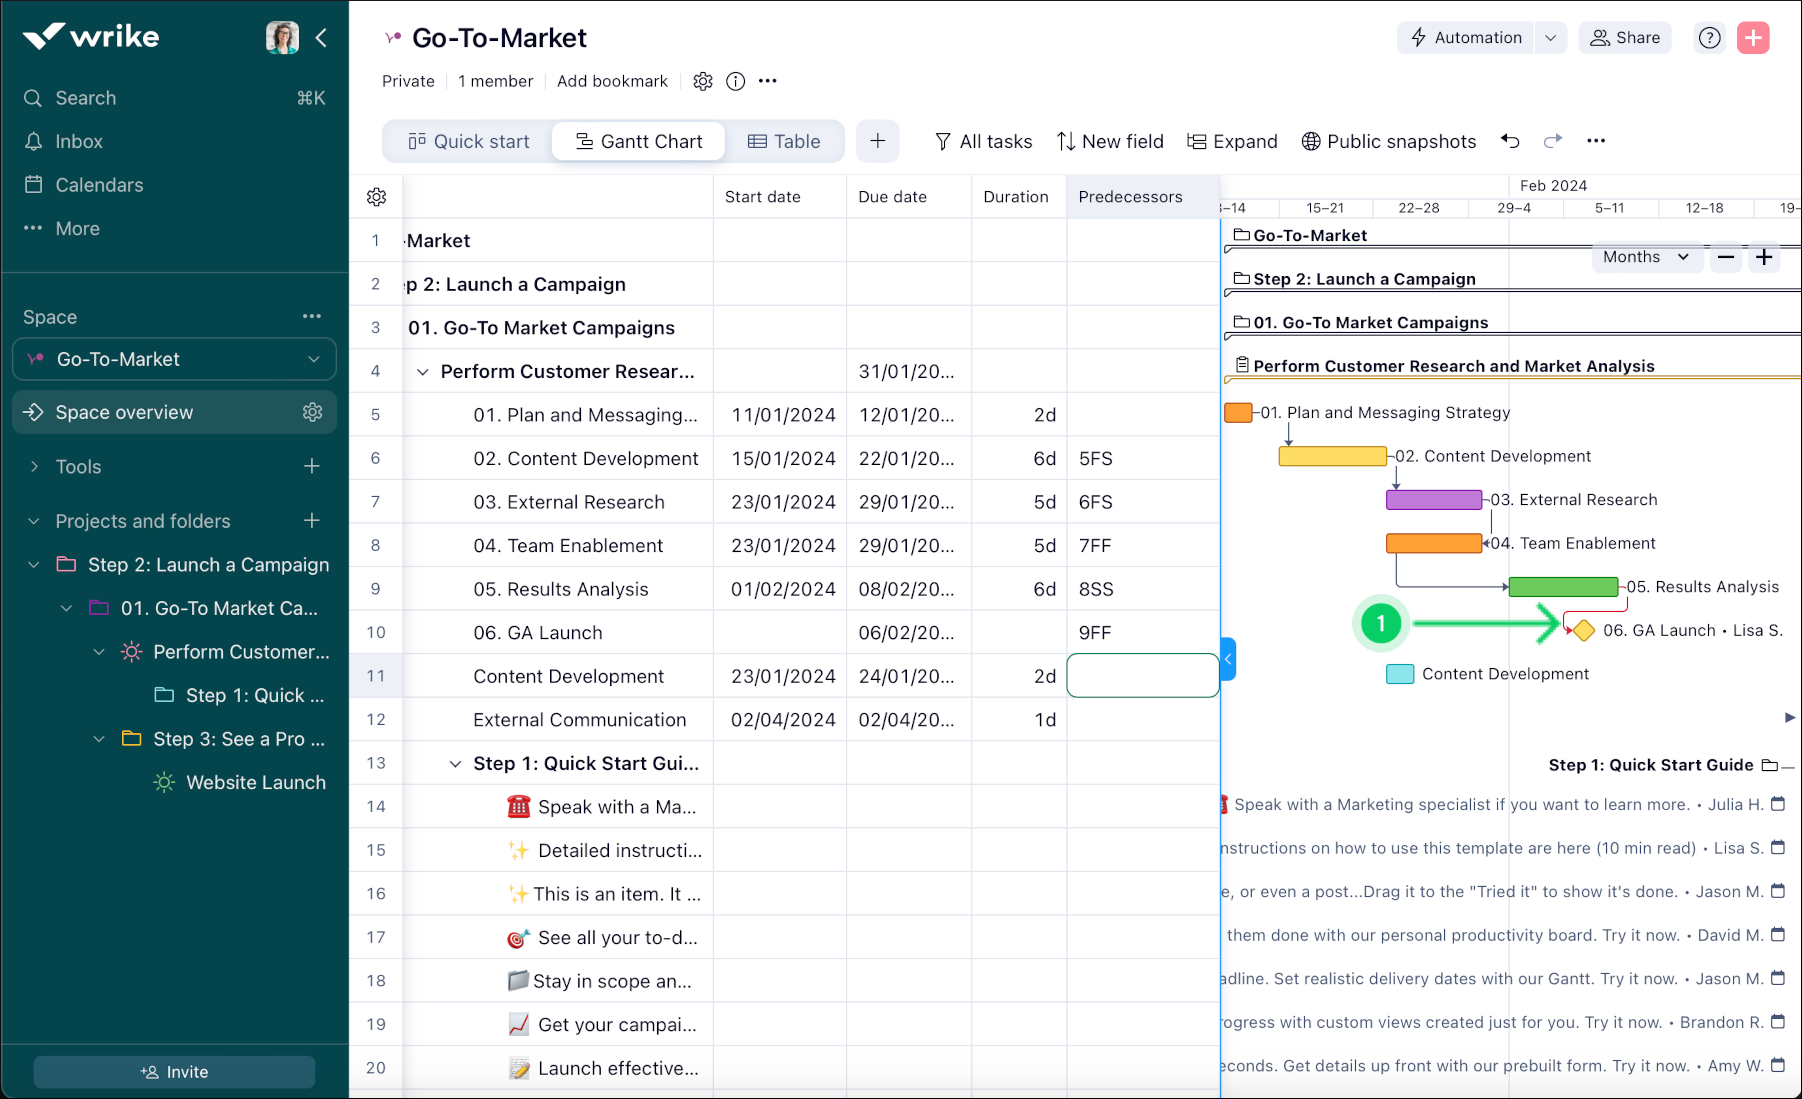Screen dimensions: 1802x1099
Task: Open the Go-To-Market space selector
Action: tap(174, 359)
